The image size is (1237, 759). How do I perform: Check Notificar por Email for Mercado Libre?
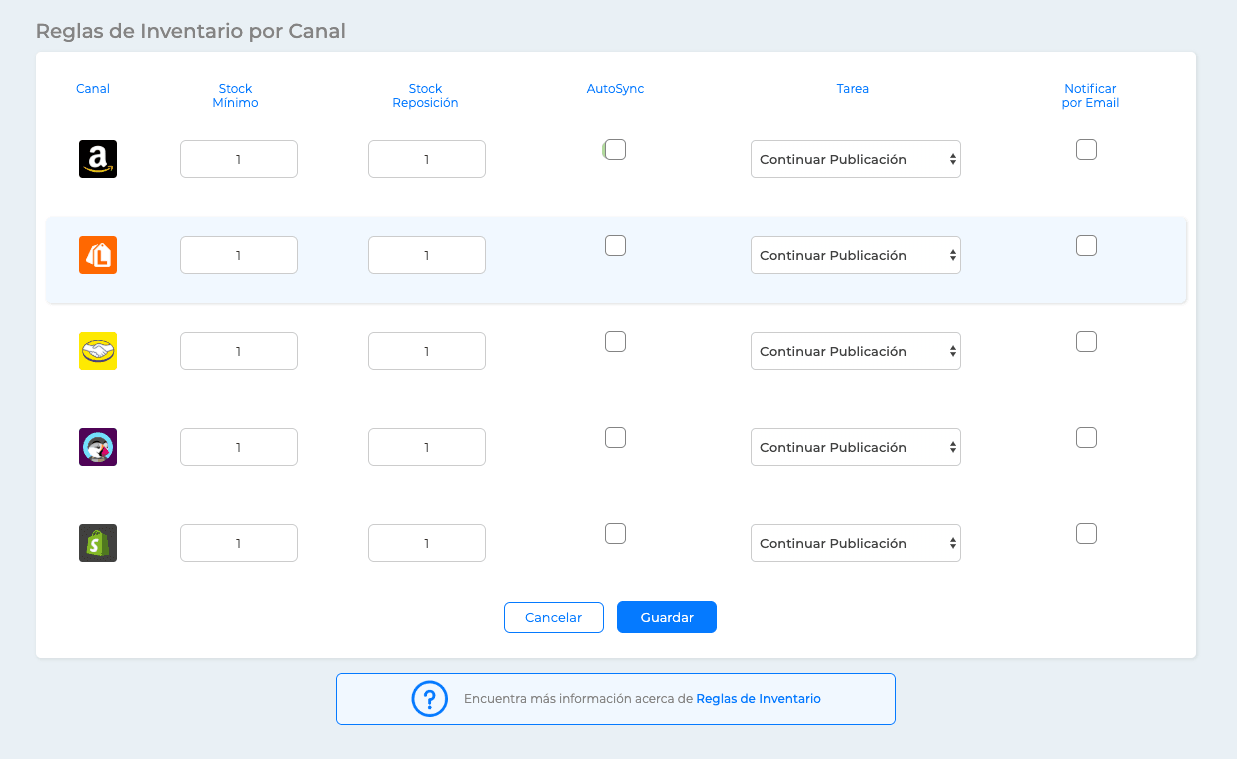(1087, 342)
